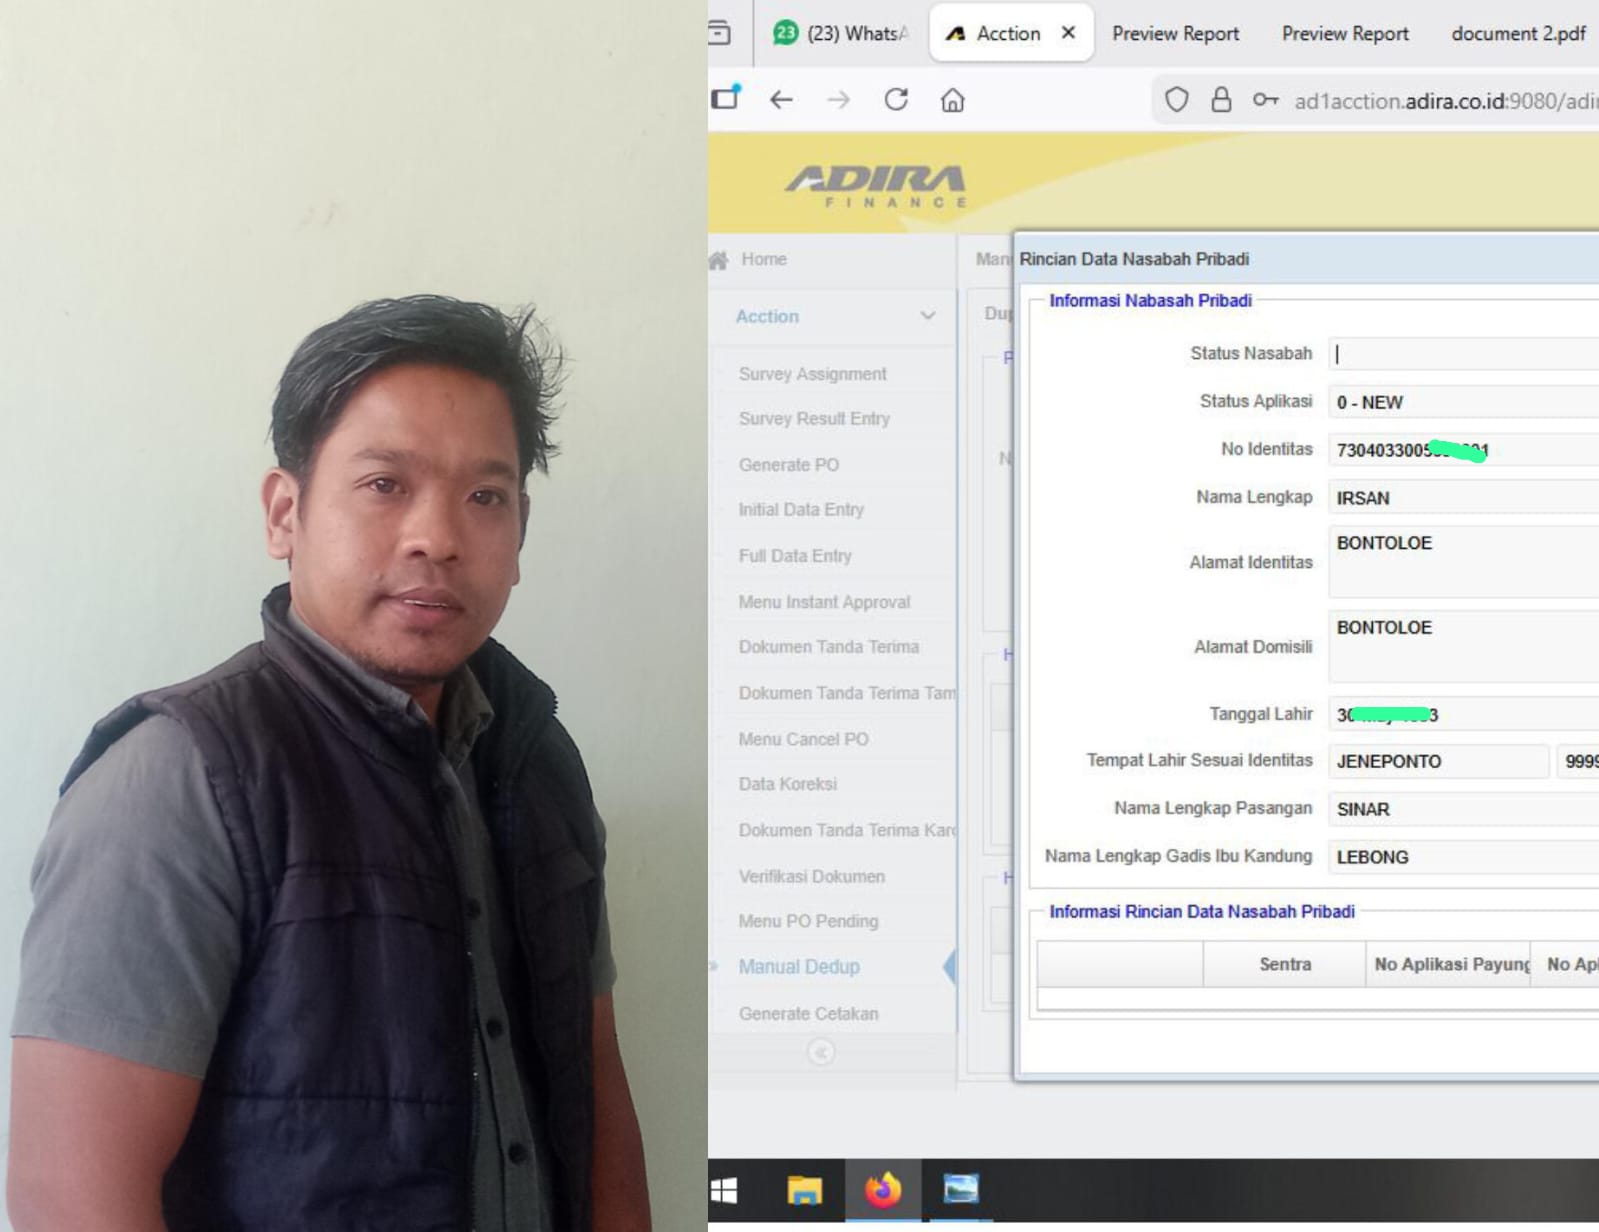Open File Explorer from the taskbar
1599x1232 pixels.
tap(804, 1190)
